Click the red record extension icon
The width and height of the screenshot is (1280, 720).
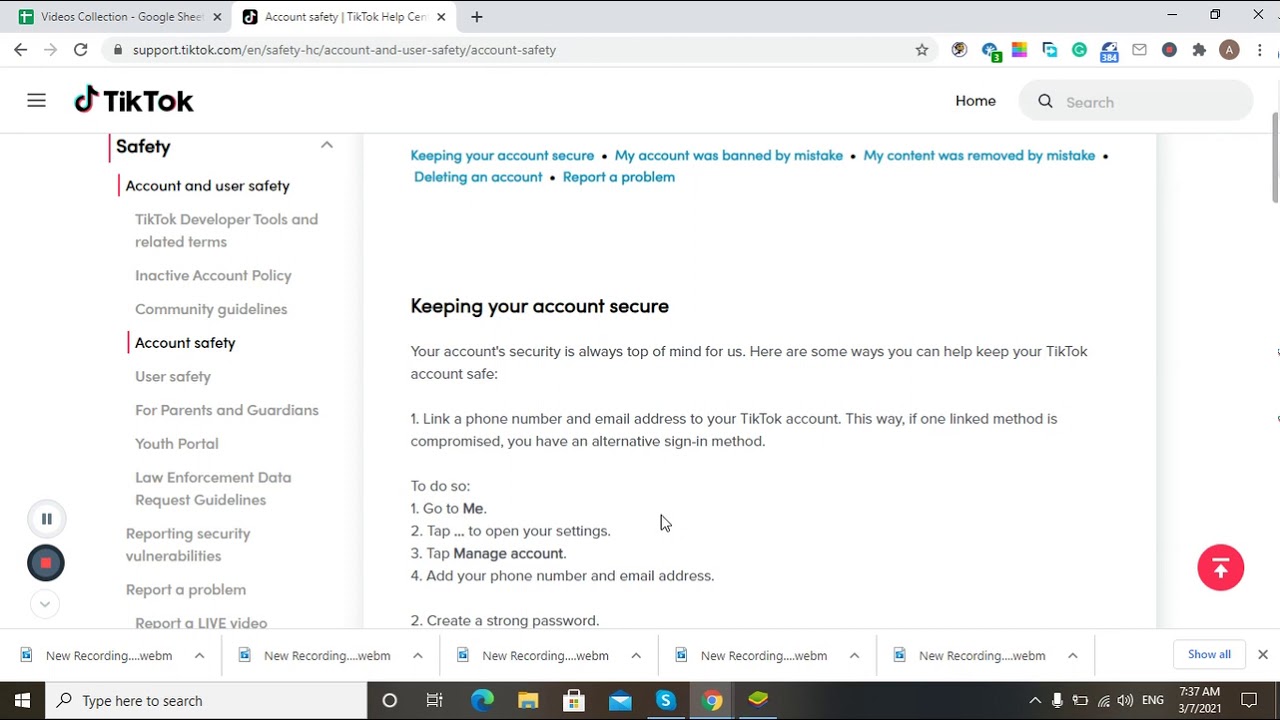(1169, 50)
